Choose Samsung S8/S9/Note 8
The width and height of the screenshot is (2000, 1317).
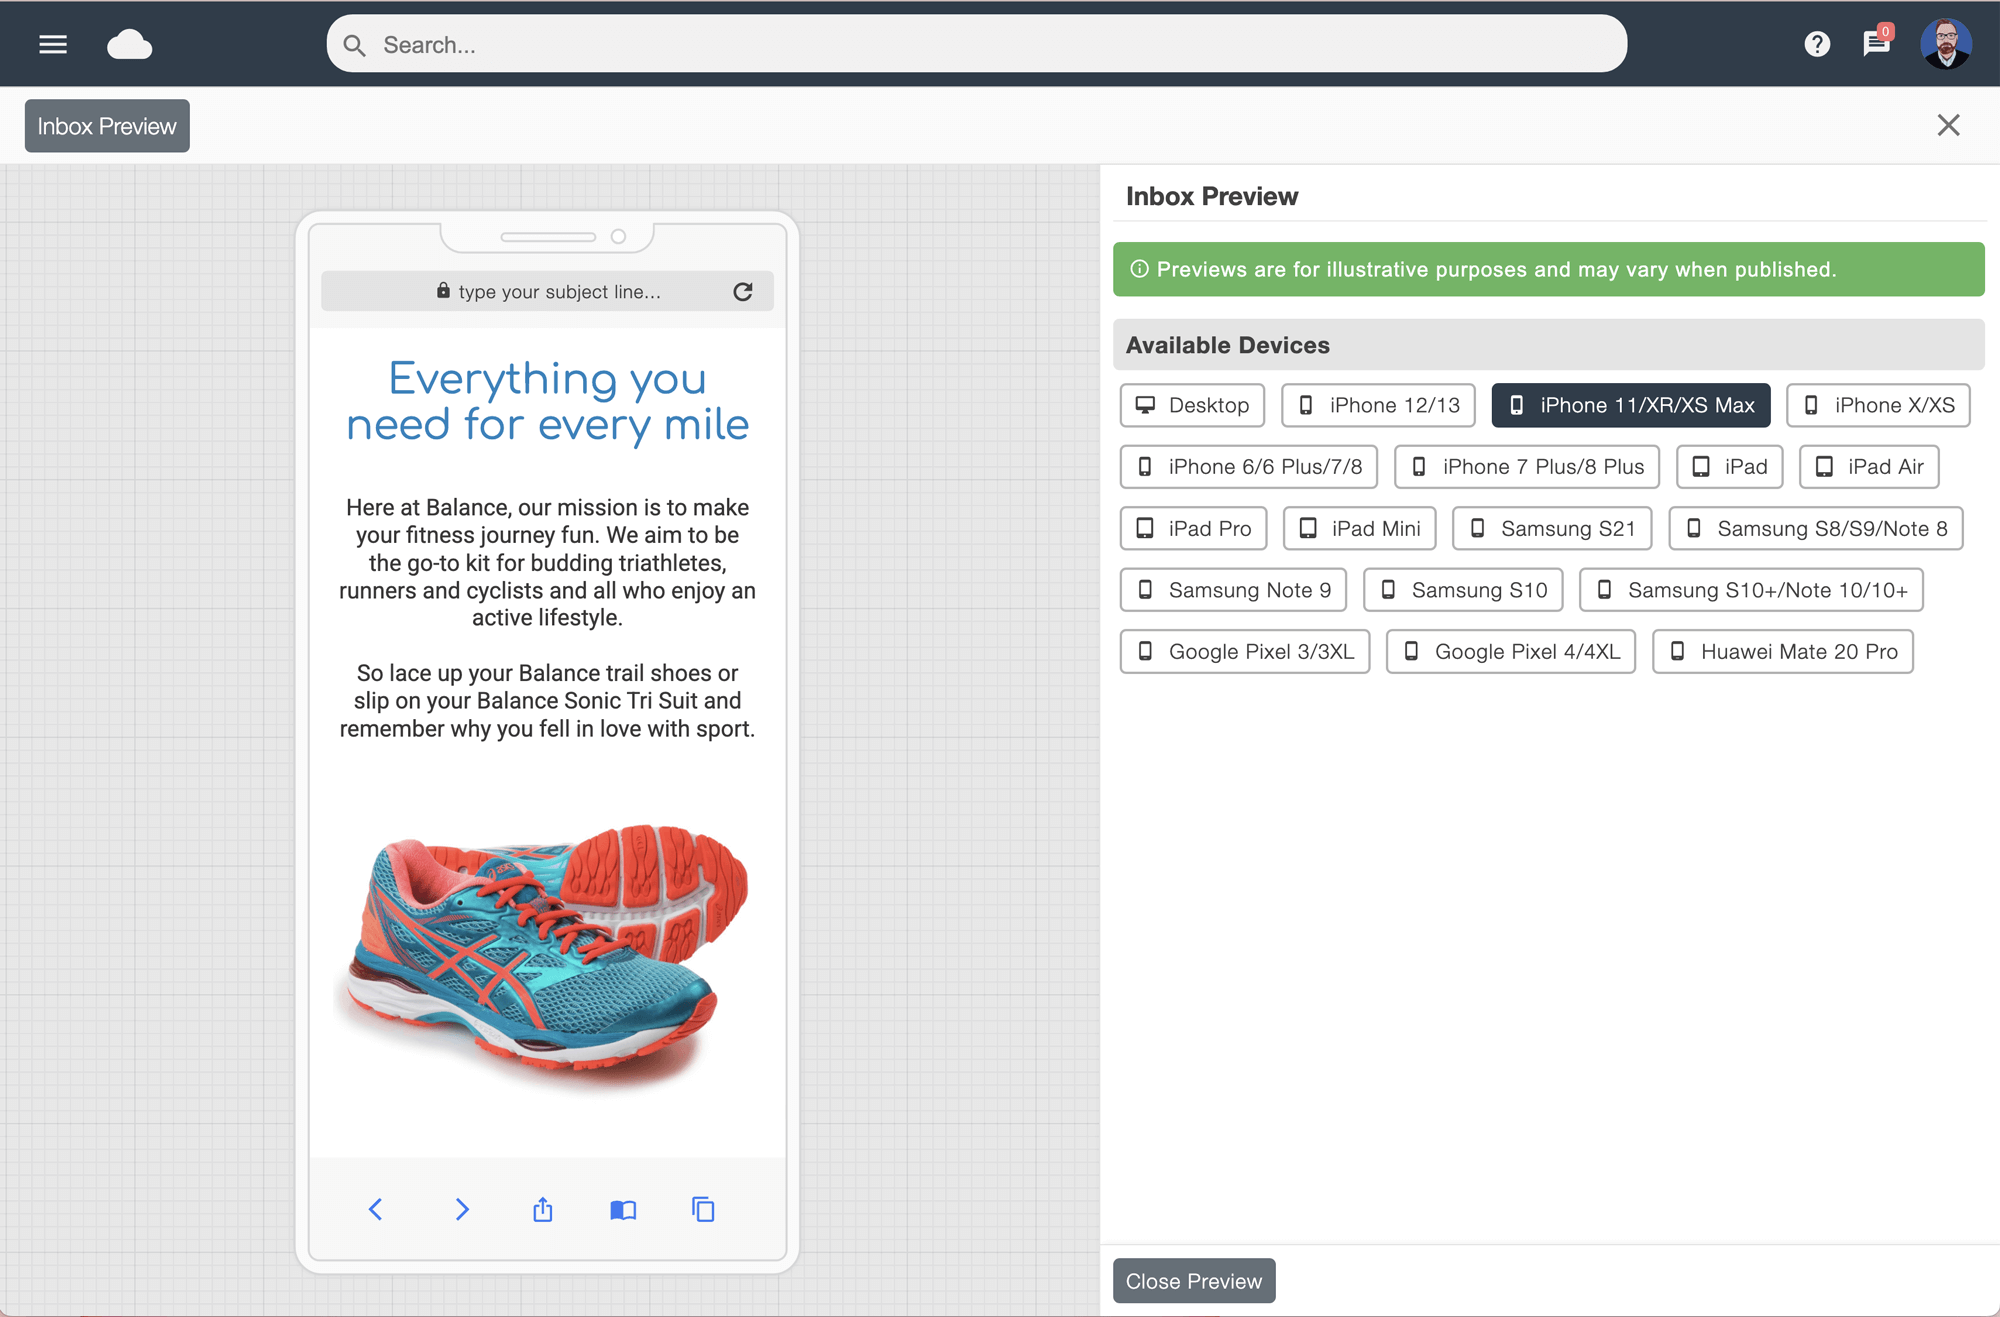(x=1815, y=529)
